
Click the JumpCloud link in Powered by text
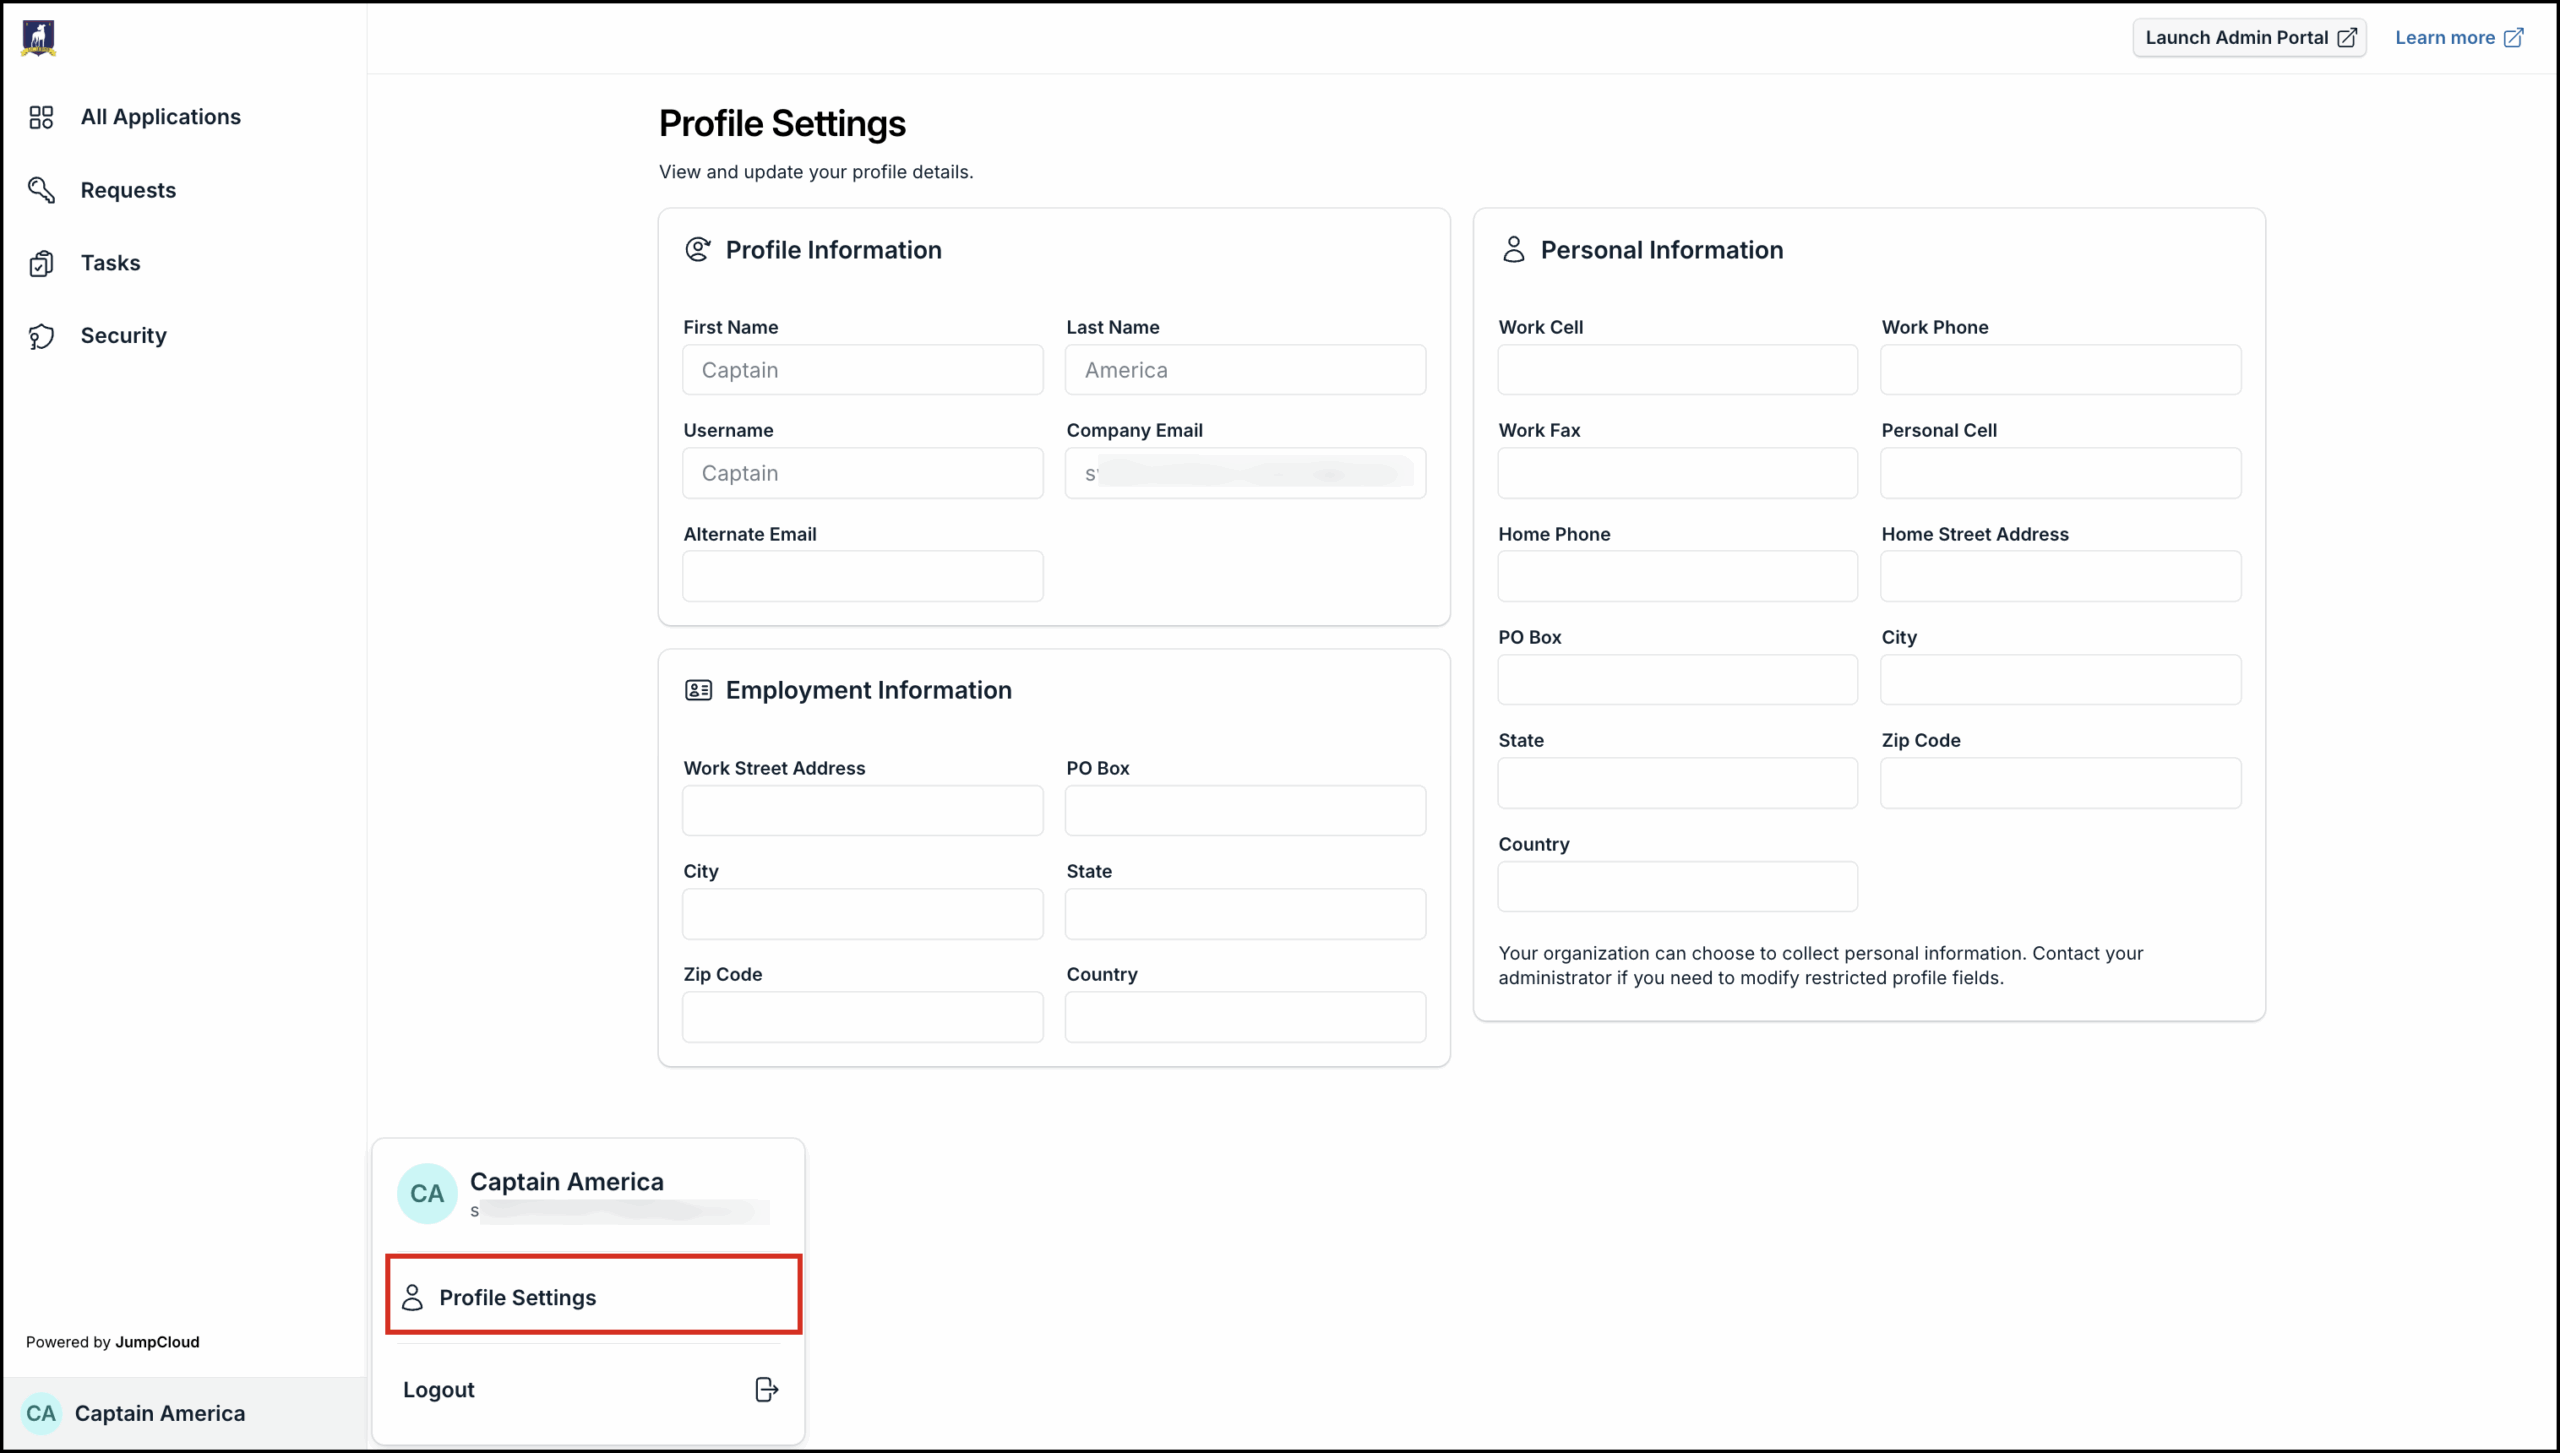(x=157, y=1341)
